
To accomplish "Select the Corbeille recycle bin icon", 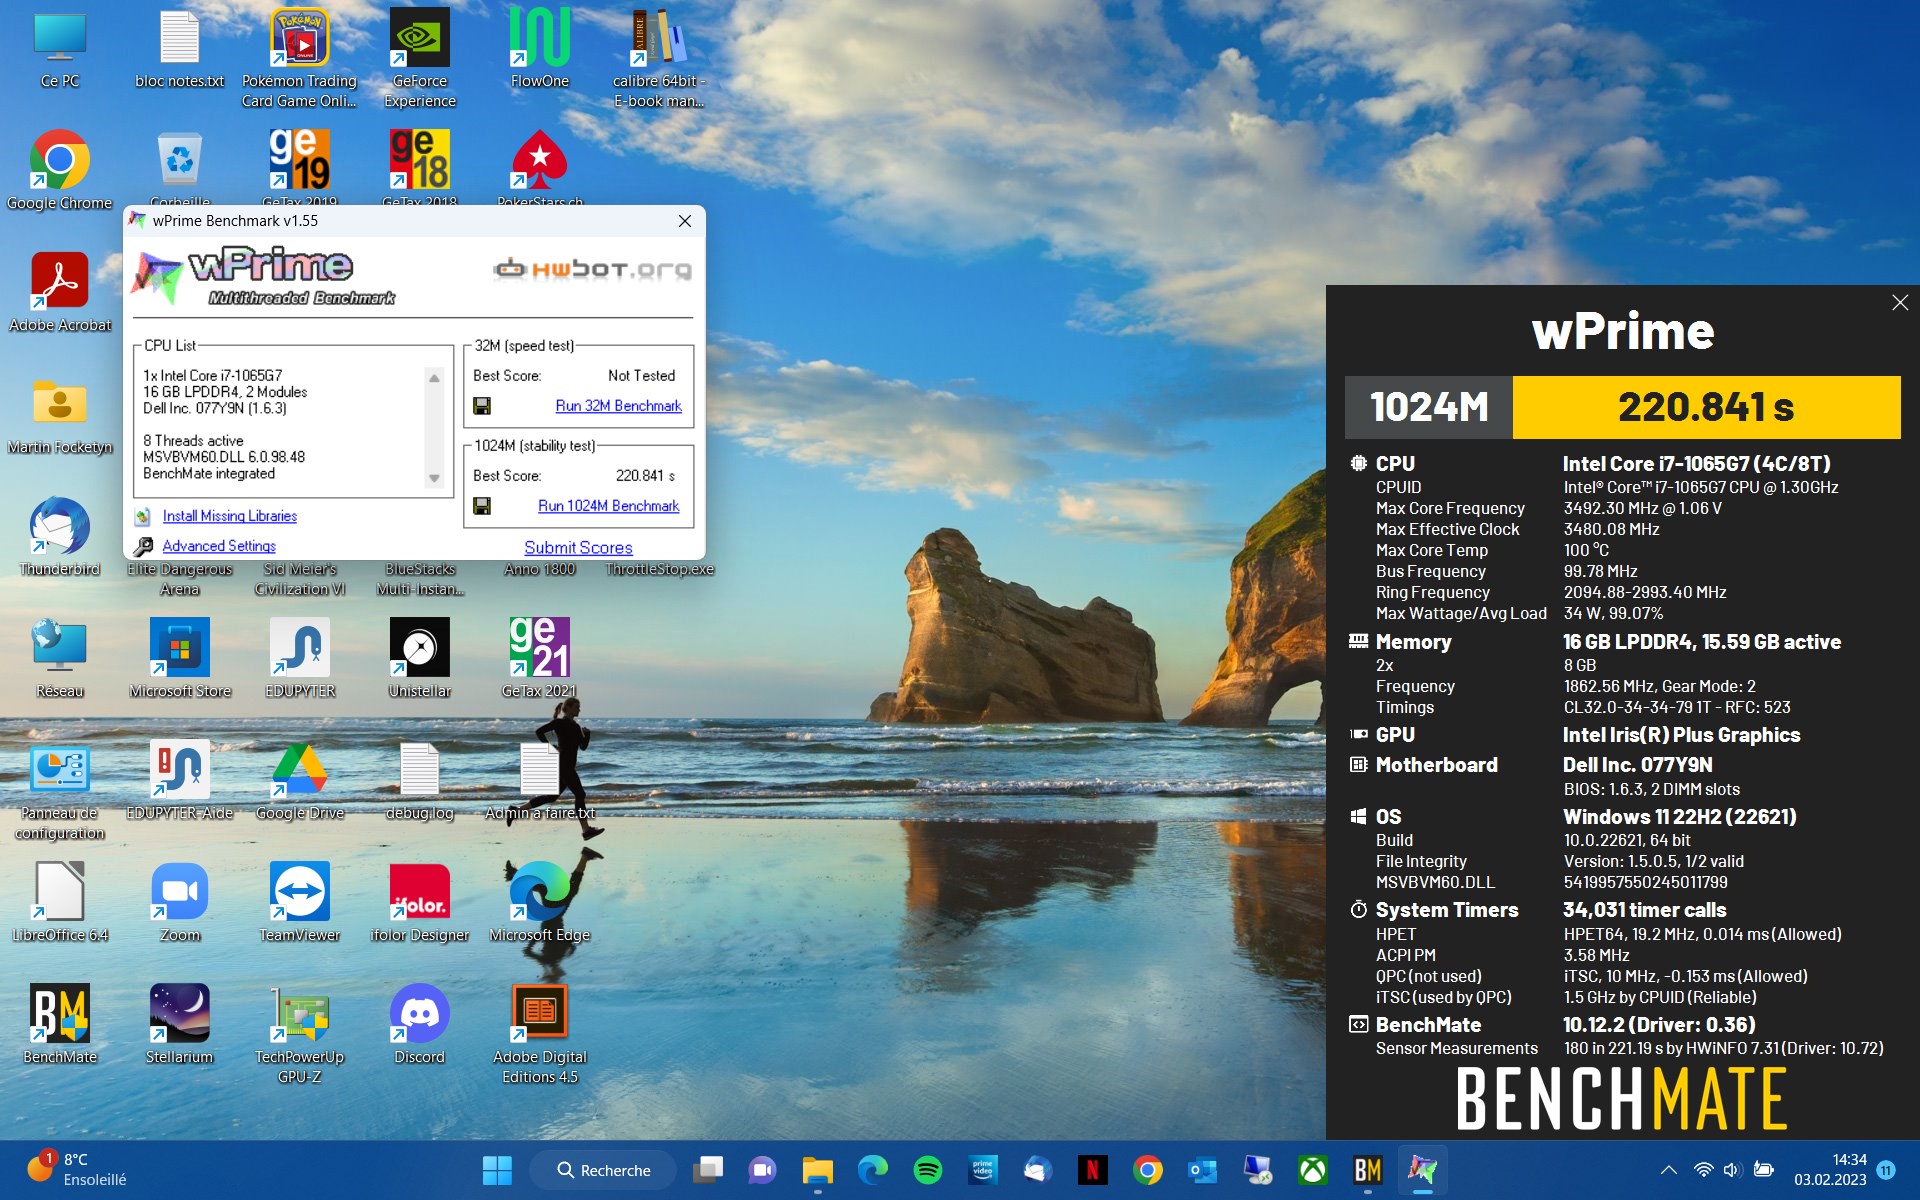I will (180, 168).
